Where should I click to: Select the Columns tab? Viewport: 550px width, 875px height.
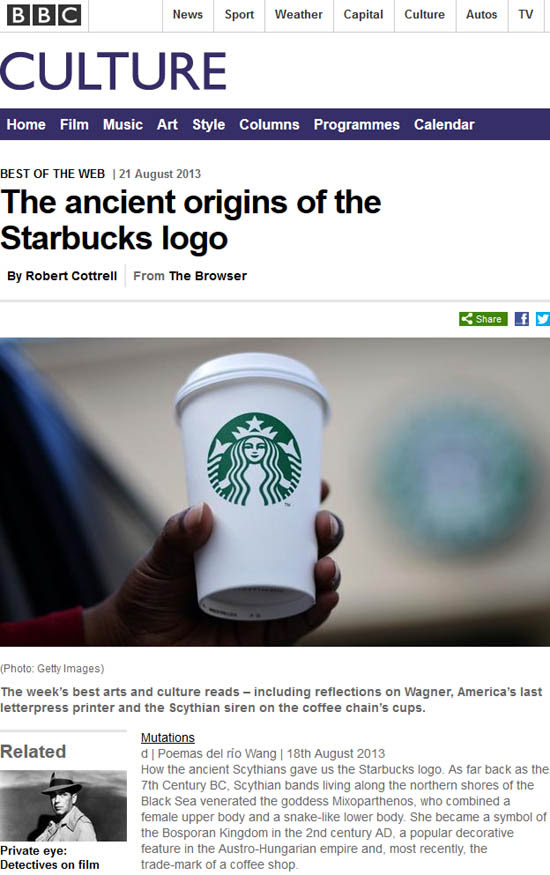[269, 124]
